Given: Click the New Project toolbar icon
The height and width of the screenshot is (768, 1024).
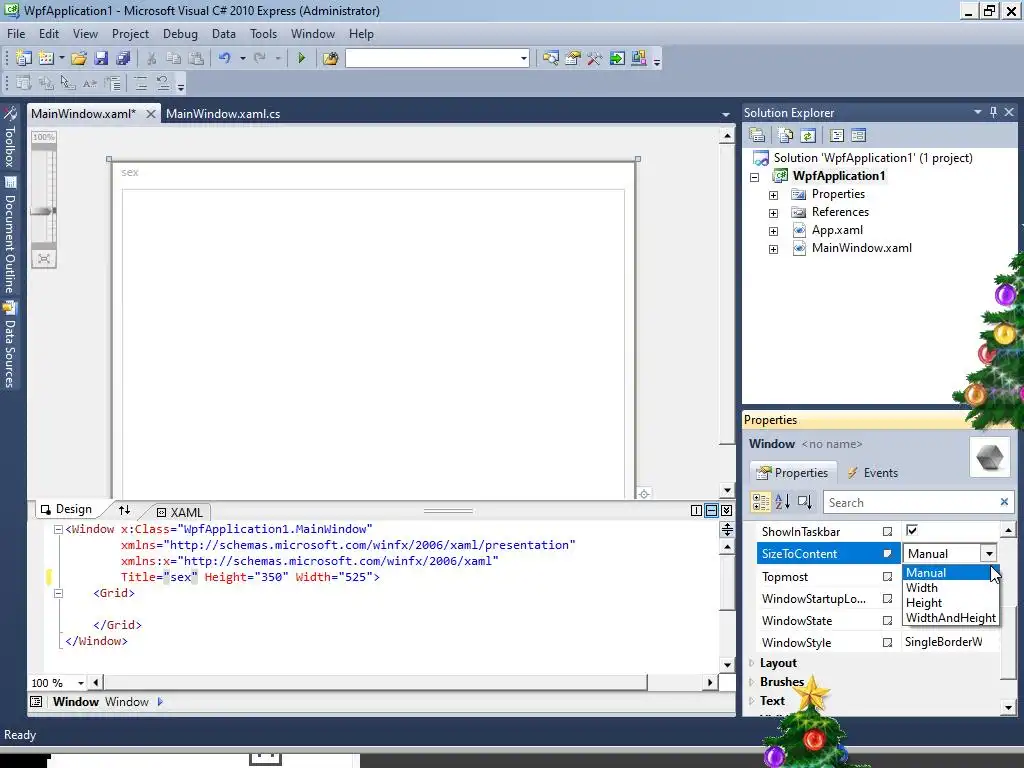Looking at the screenshot, I should click(x=24, y=59).
